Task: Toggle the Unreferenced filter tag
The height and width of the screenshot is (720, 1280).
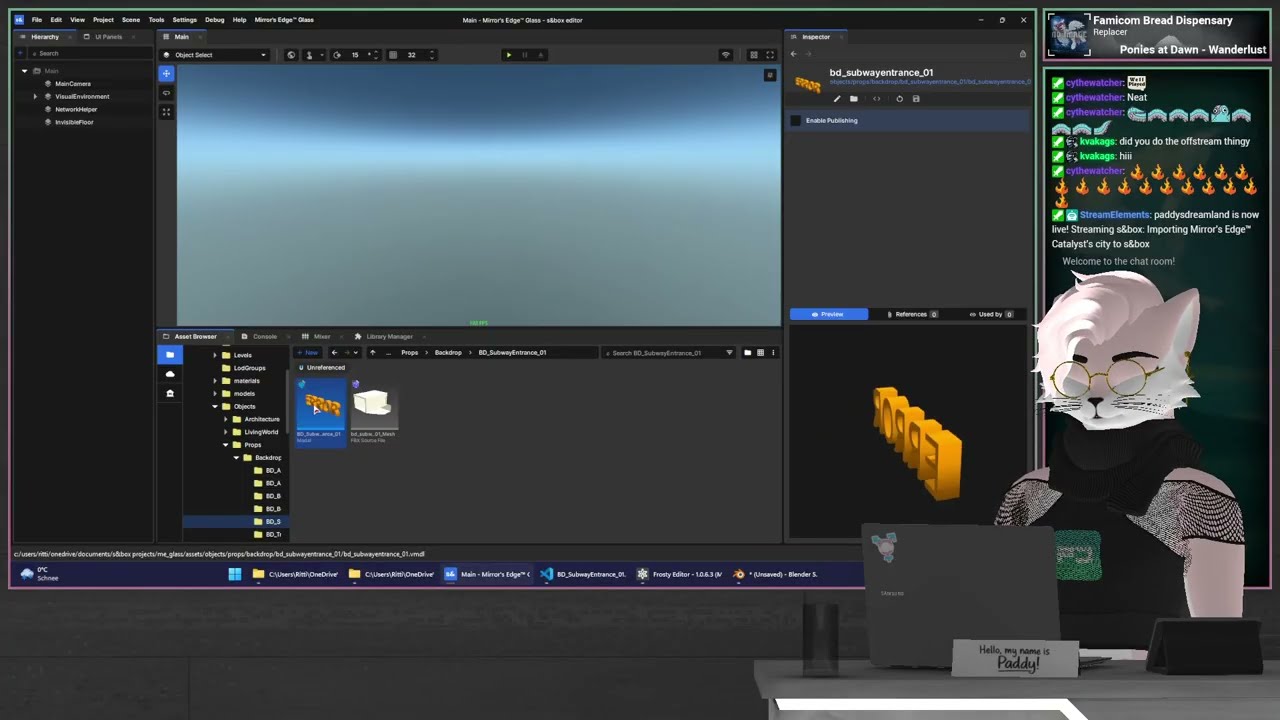Action: (x=322, y=368)
